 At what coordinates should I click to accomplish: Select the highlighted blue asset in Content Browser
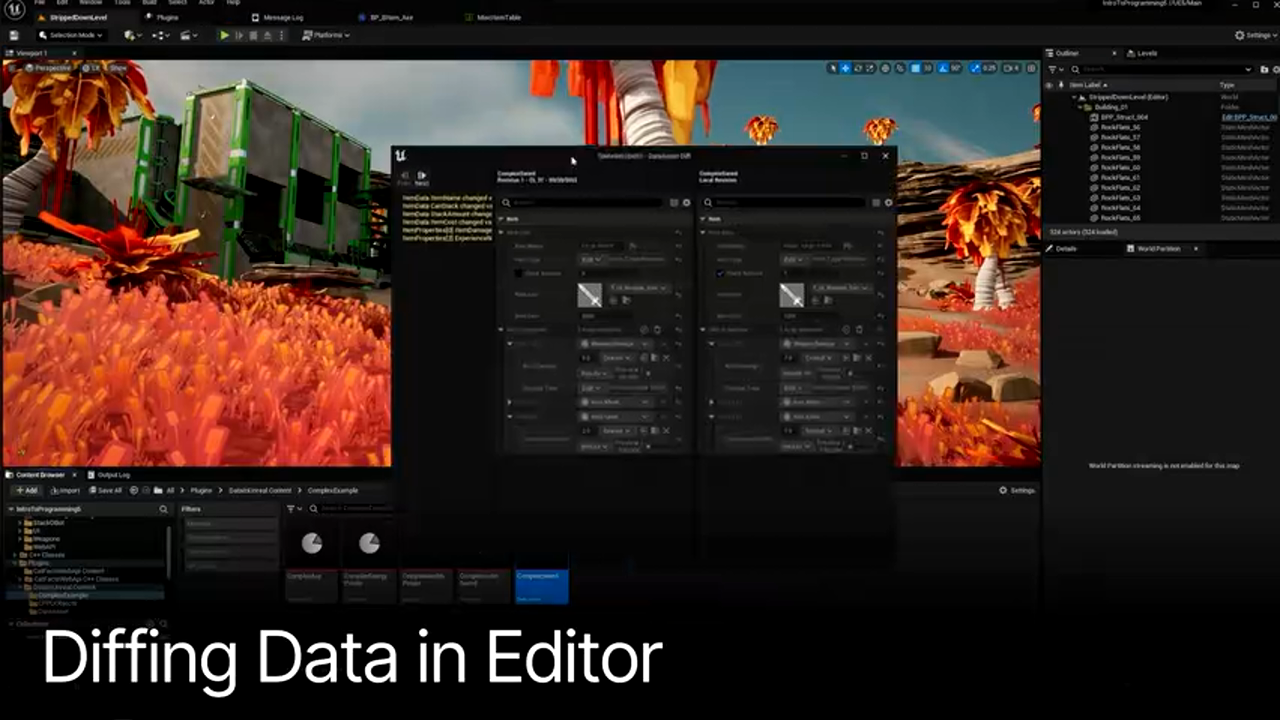(x=541, y=586)
